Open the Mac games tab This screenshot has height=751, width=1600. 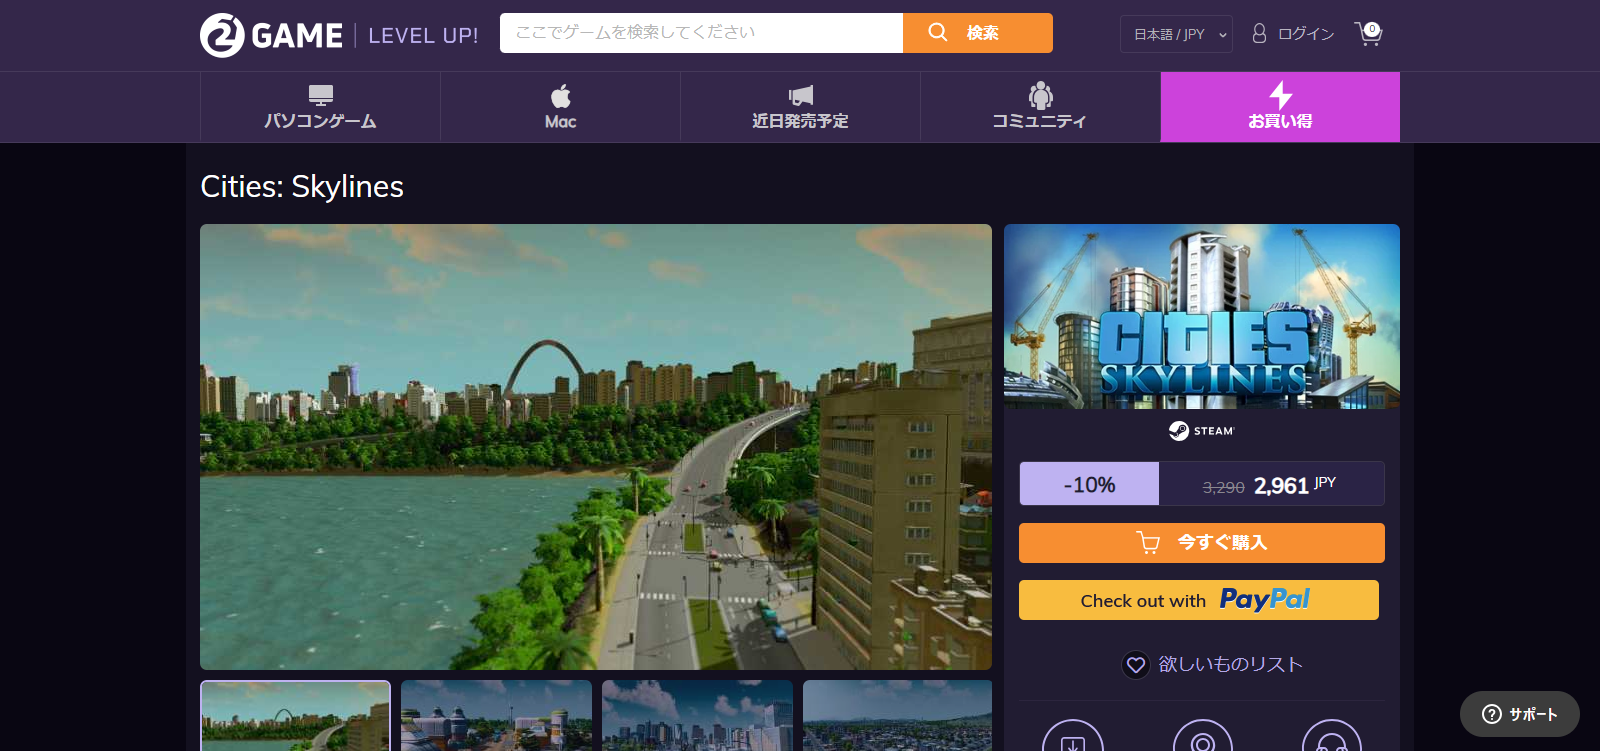(560, 107)
